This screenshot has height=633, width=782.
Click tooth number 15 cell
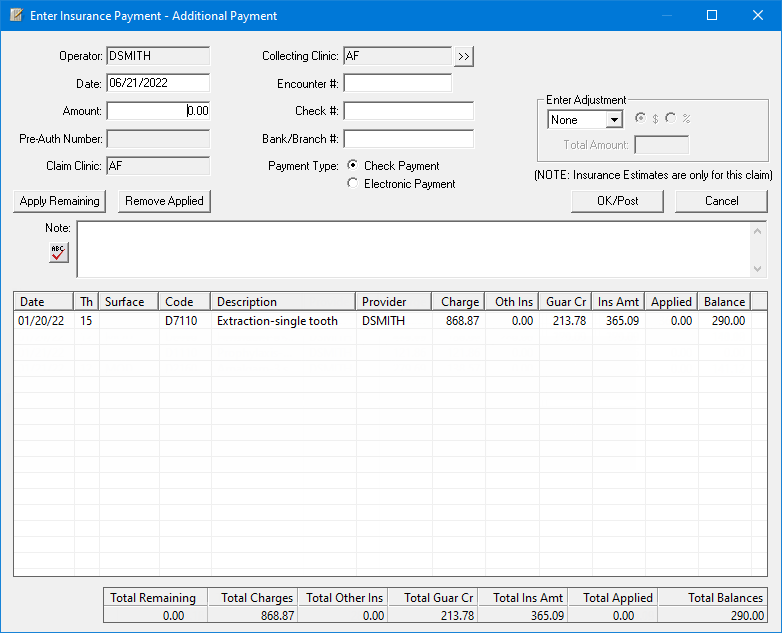coord(86,321)
